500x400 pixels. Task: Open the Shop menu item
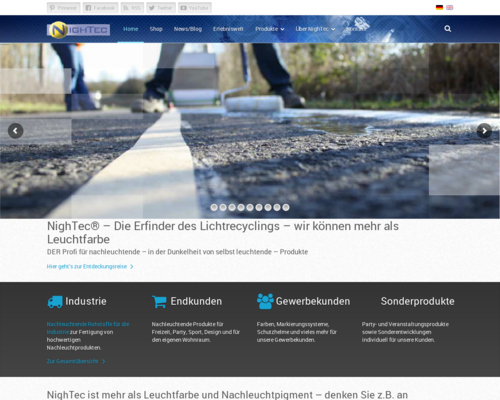pyautogui.click(x=156, y=29)
